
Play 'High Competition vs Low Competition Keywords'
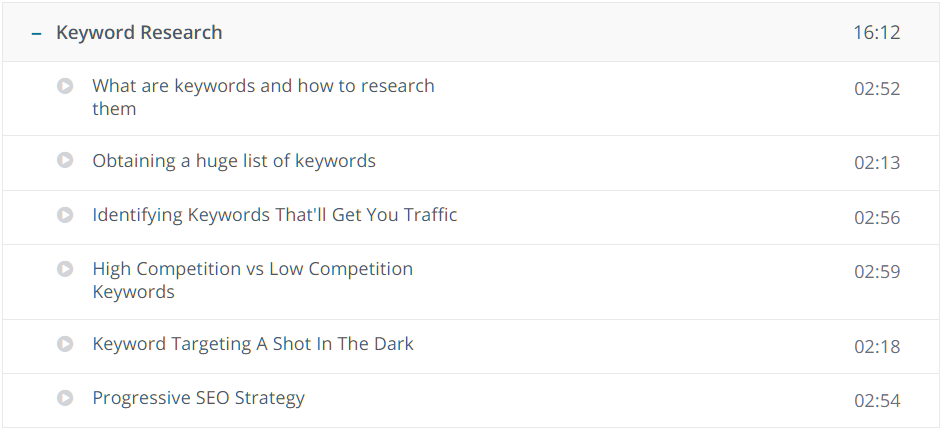tap(65, 268)
